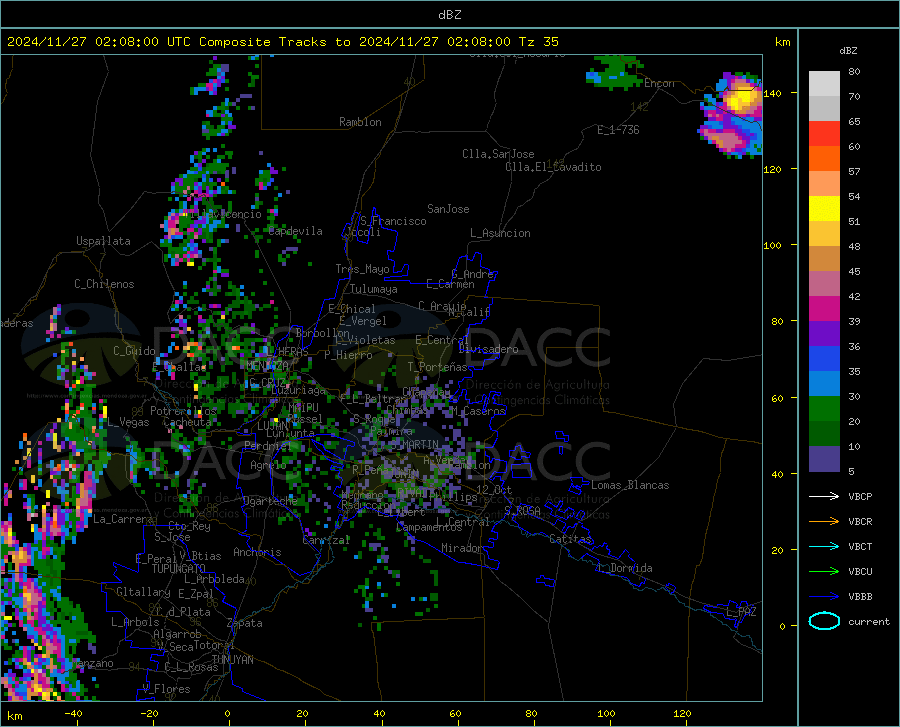The width and height of the screenshot is (900, 727).
Task: Click the dBZ label above the color scale
Action: 848,50
